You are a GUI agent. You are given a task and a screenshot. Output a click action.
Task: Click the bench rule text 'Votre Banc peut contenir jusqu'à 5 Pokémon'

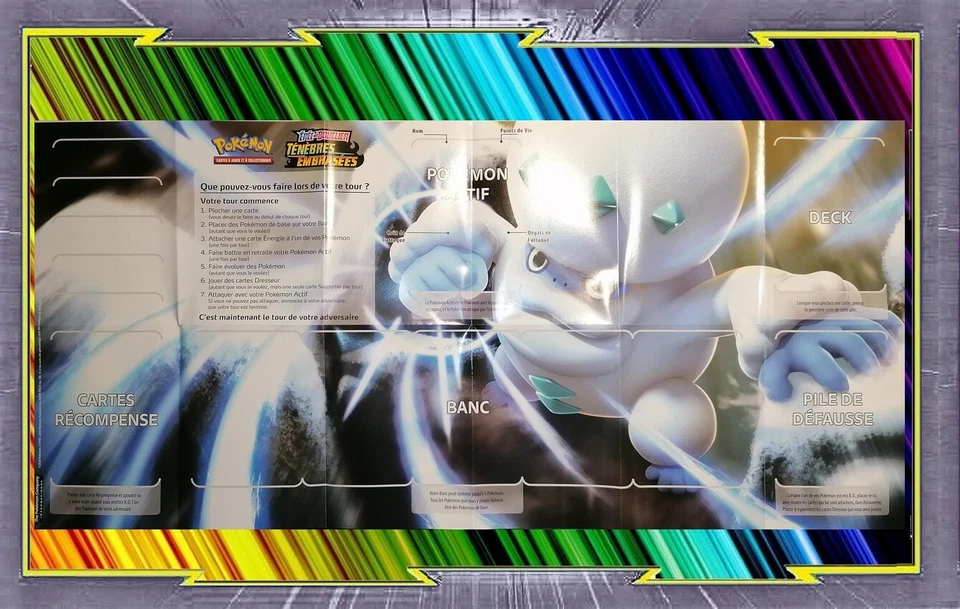pos(467,500)
